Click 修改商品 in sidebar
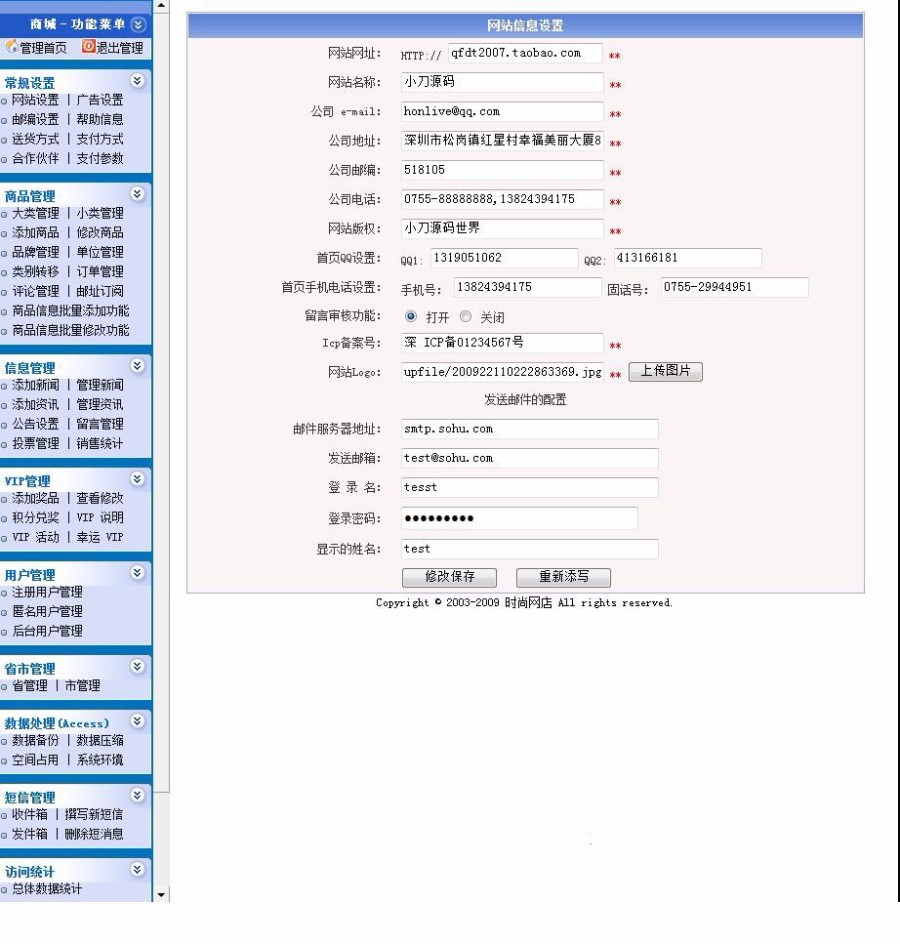900x944 pixels. point(100,232)
